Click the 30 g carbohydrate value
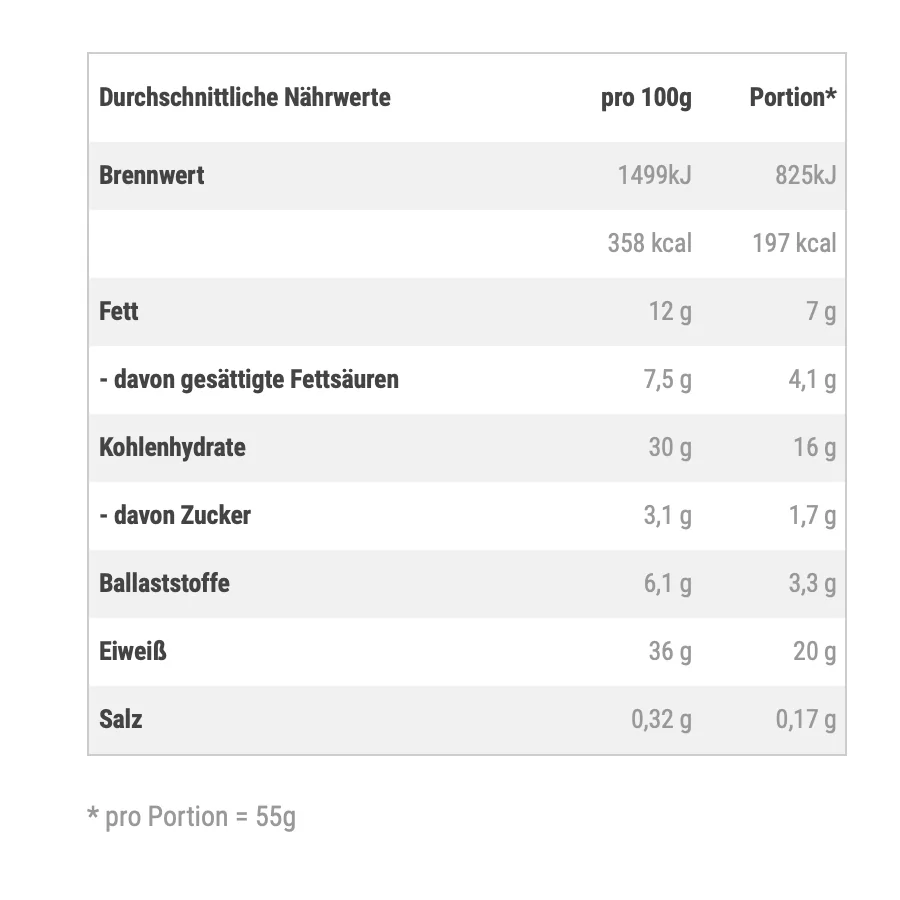The height and width of the screenshot is (900, 900). [669, 447]
